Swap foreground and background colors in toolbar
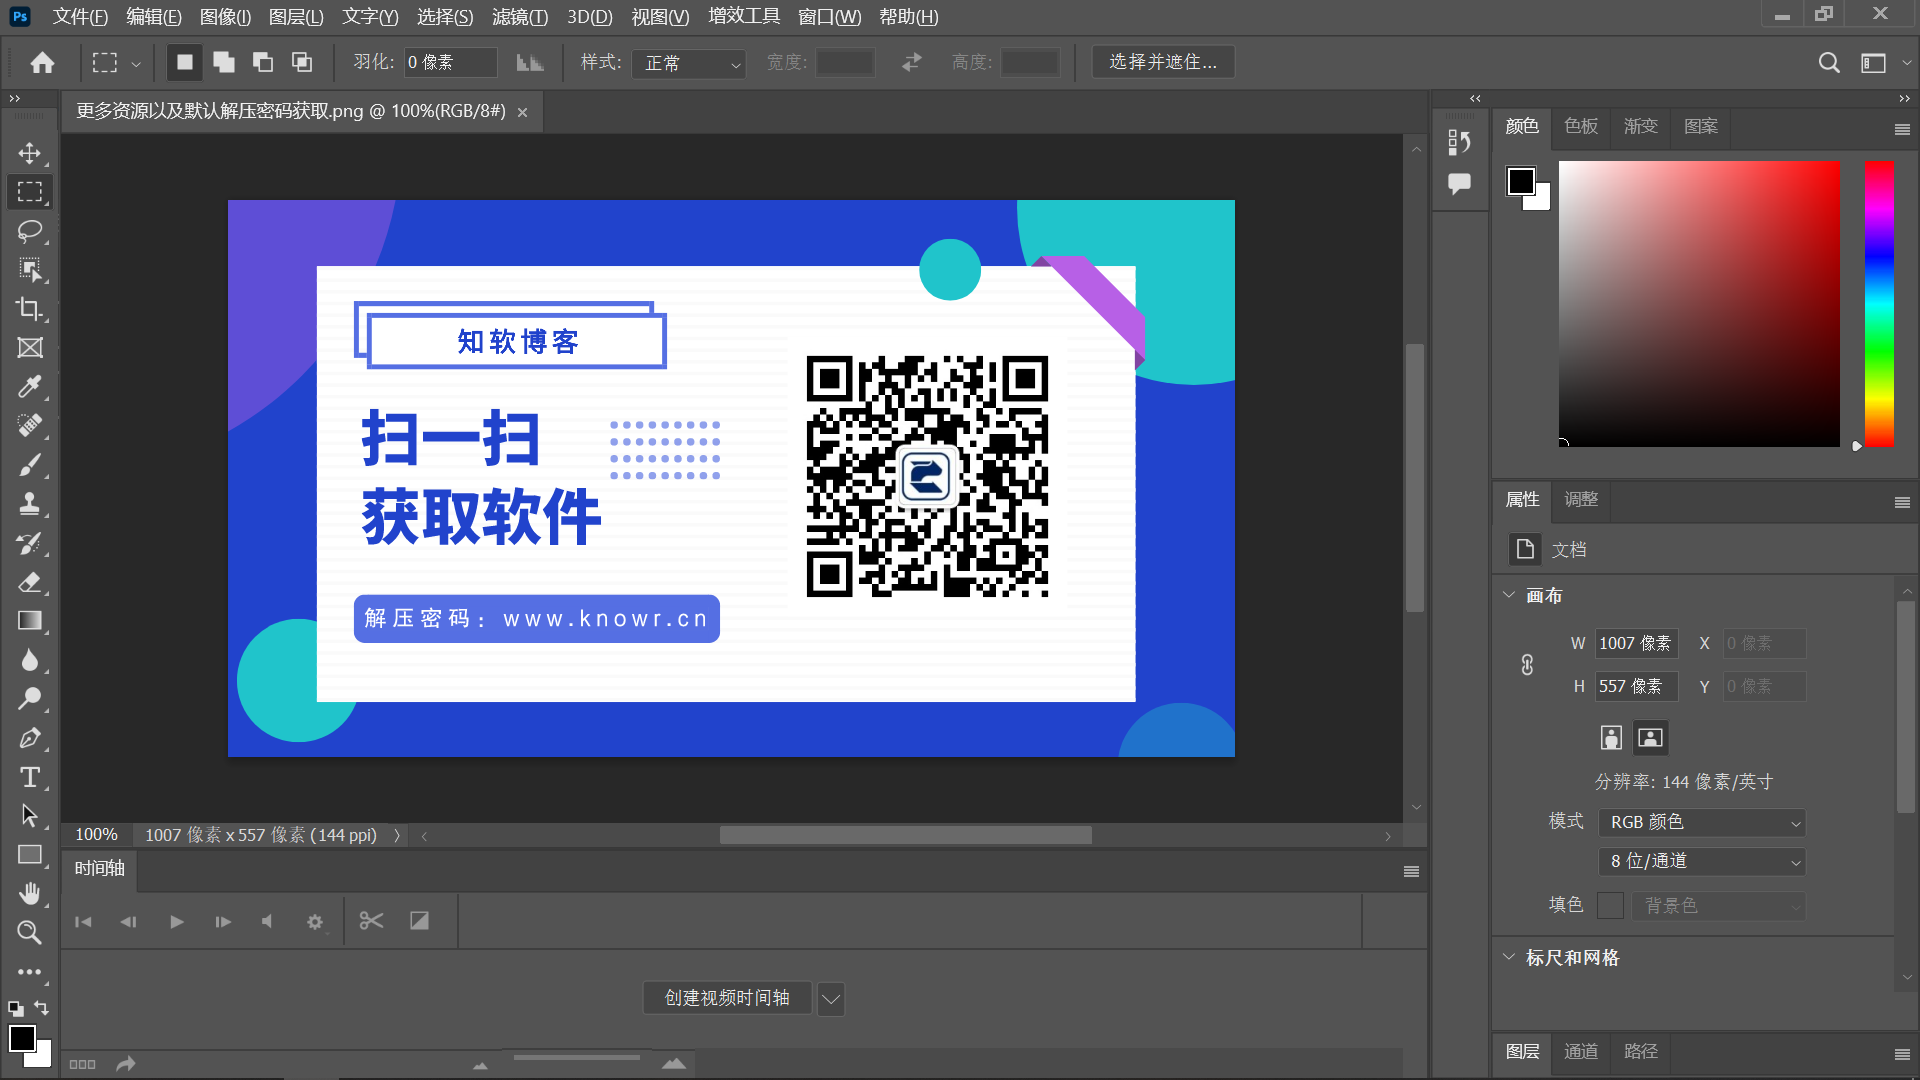 (x=42, y=1008)
